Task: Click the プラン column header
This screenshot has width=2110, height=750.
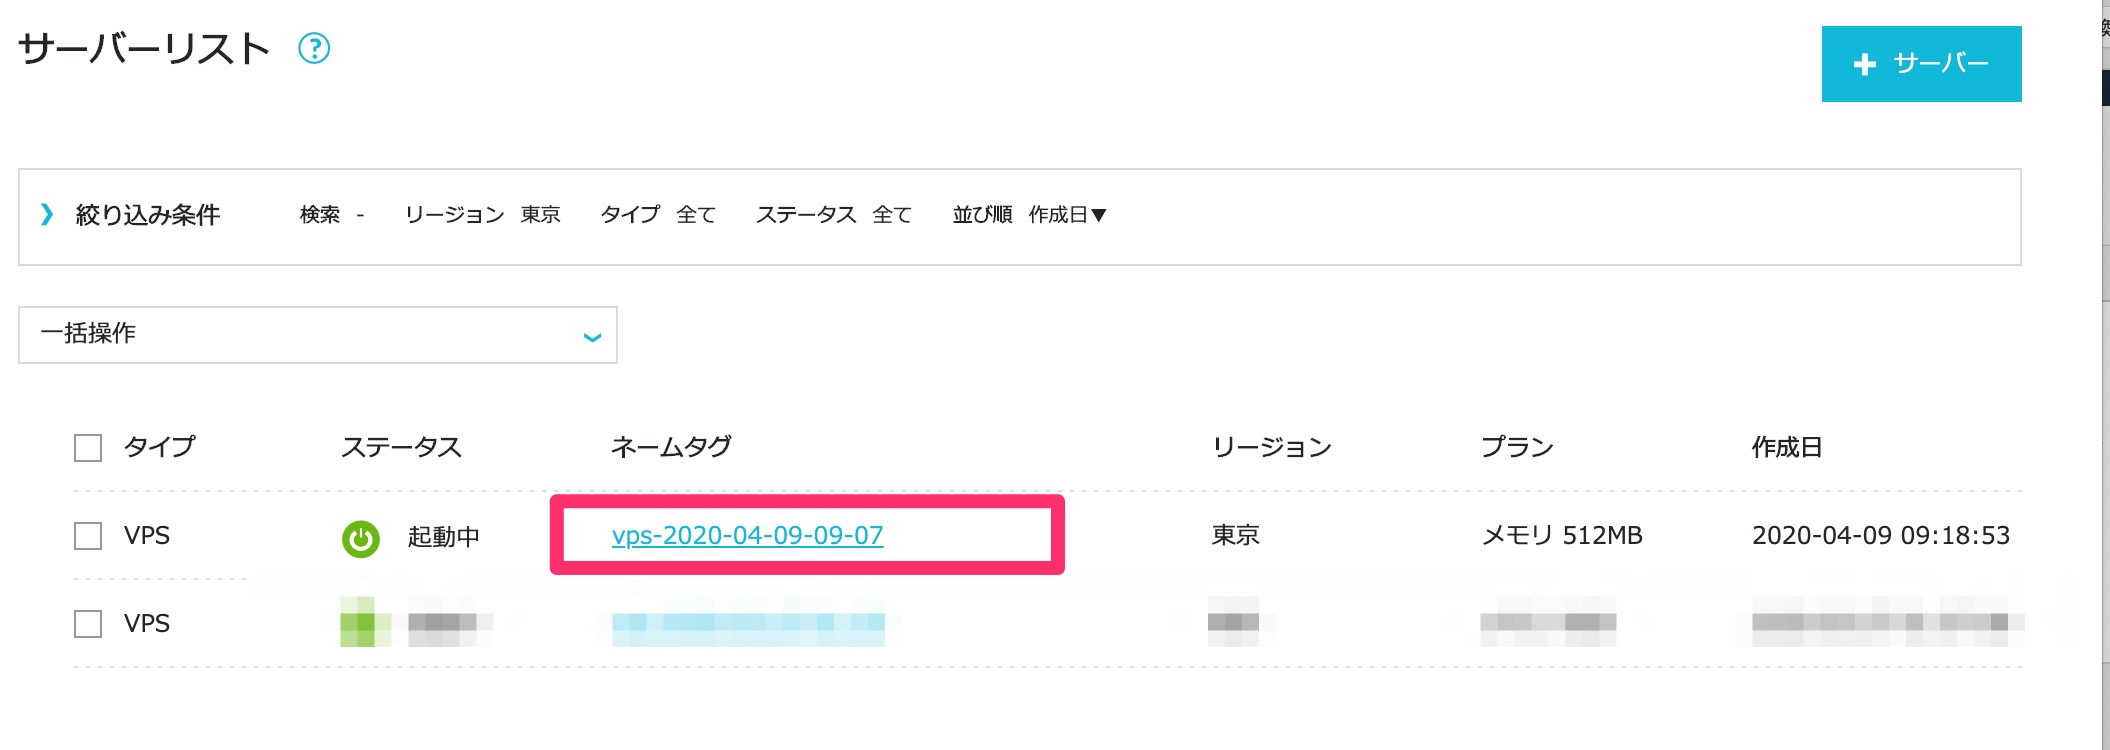Action: [1517, 447]
